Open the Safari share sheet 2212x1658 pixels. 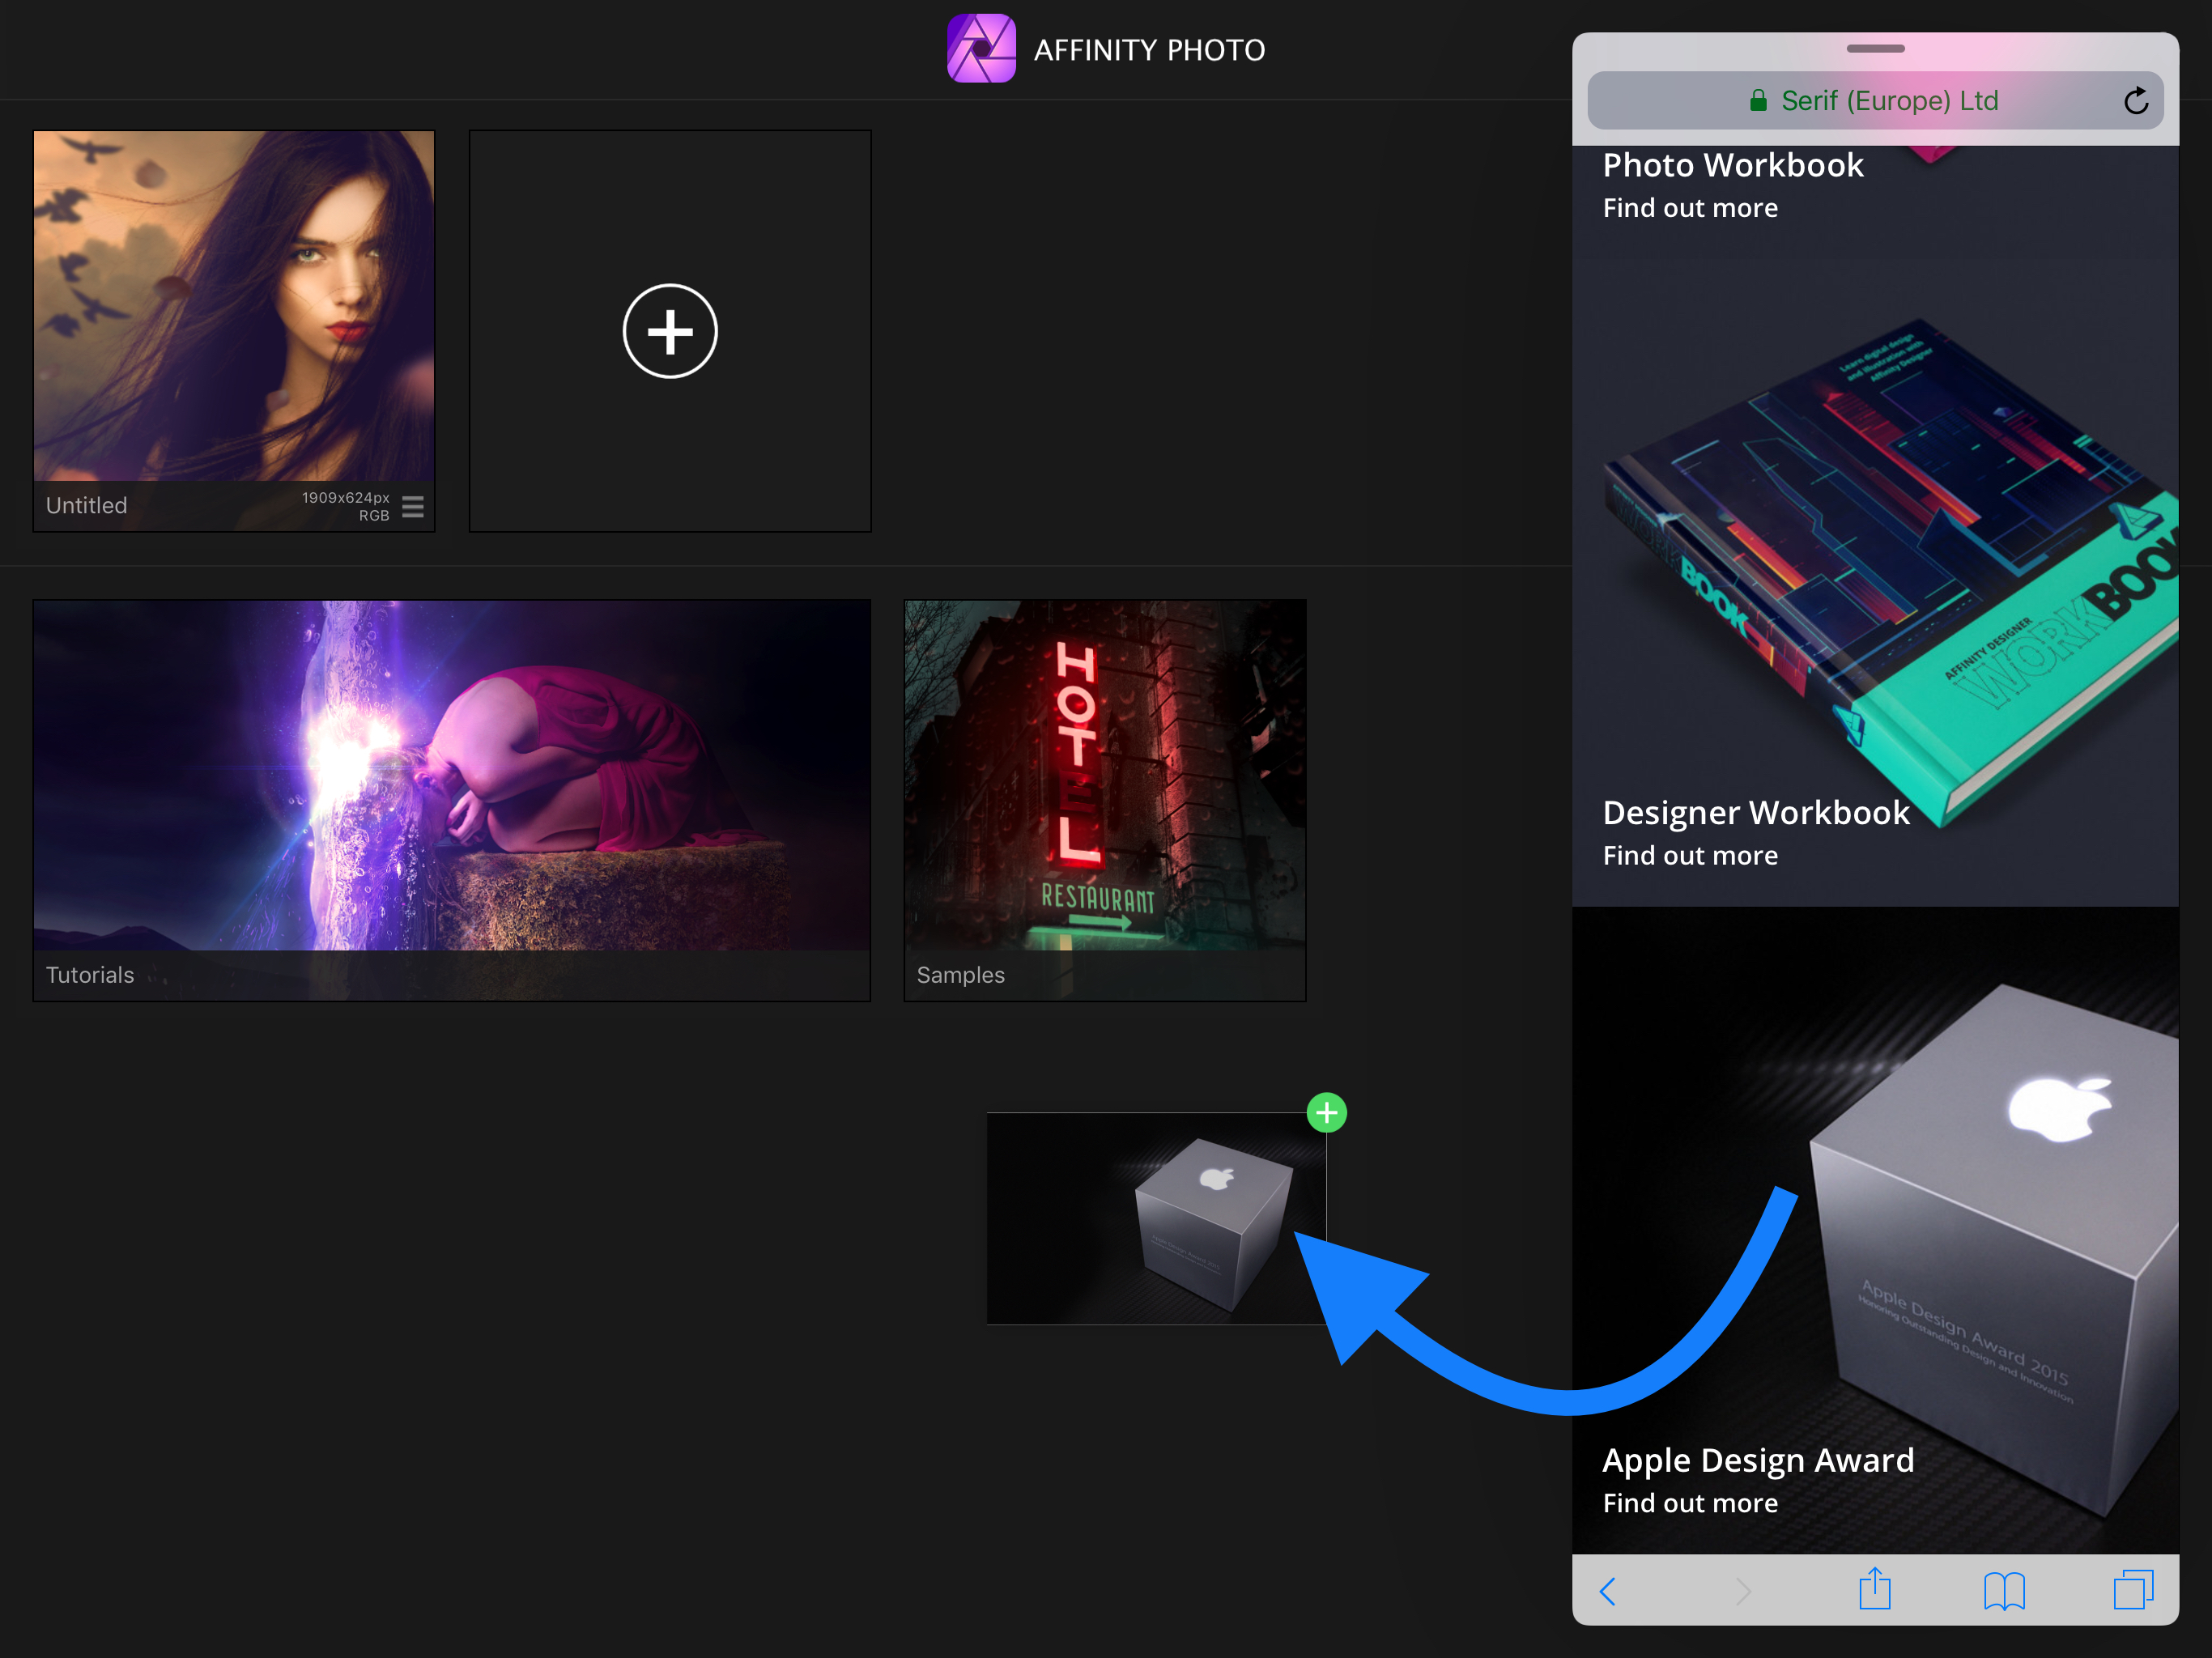point(1874,1590)
